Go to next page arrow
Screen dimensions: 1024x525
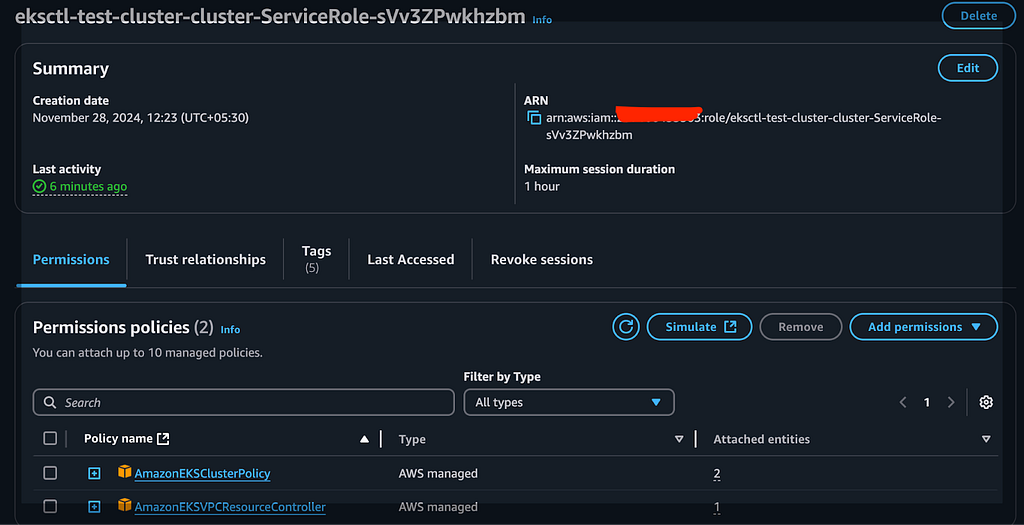(951, 402)
